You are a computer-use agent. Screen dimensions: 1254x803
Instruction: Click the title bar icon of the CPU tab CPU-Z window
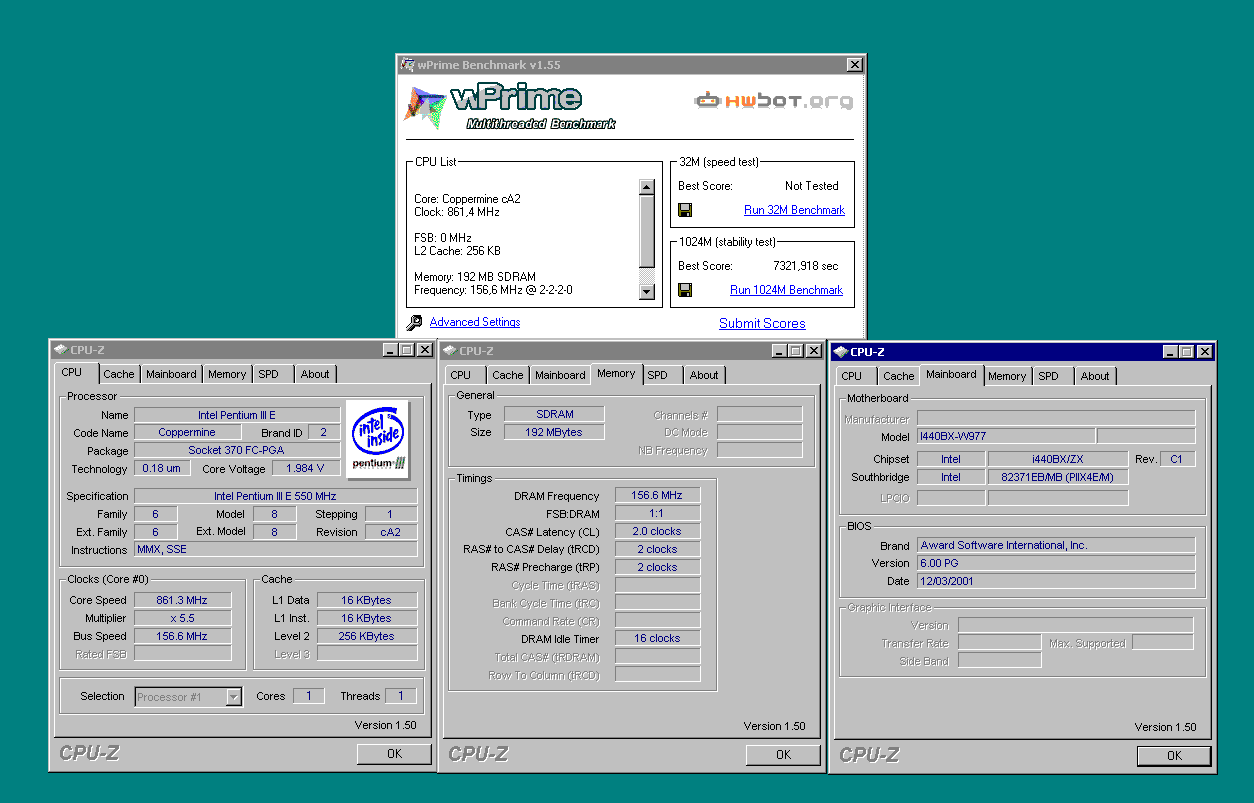point(61,350)
